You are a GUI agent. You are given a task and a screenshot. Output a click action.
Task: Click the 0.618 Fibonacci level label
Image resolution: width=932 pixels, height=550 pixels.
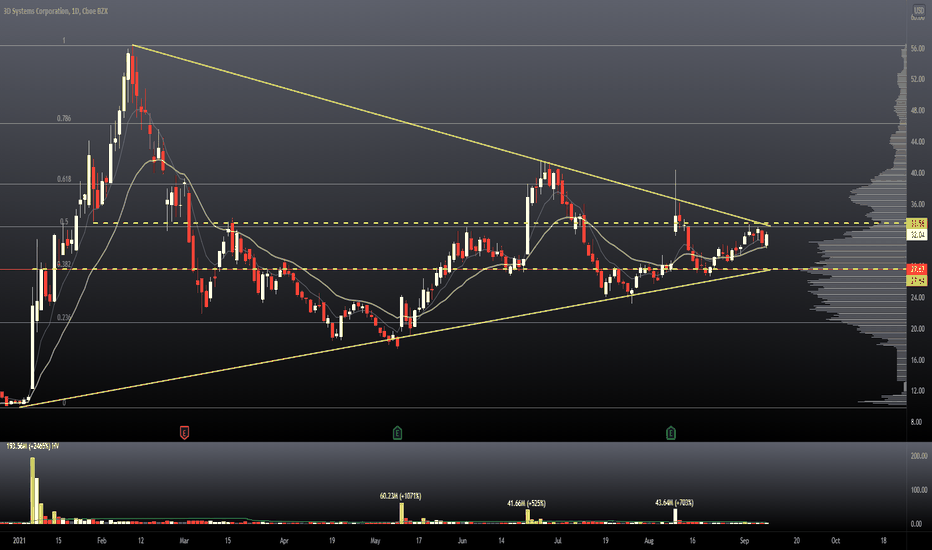click(64, 179)
